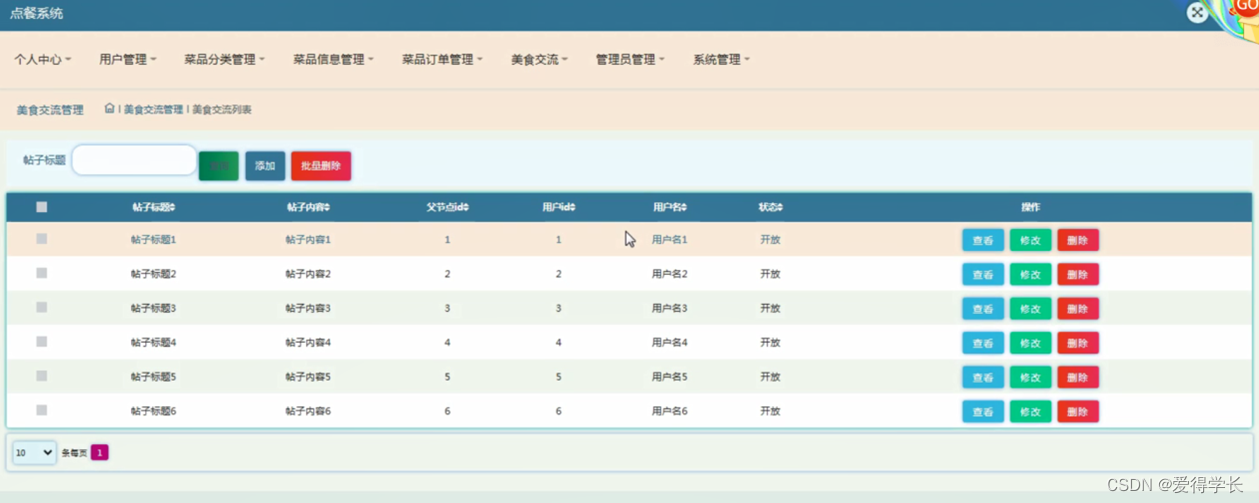Open the 用户管理 menu
This screenshot has width=1259, height=503.
(127, 60)
